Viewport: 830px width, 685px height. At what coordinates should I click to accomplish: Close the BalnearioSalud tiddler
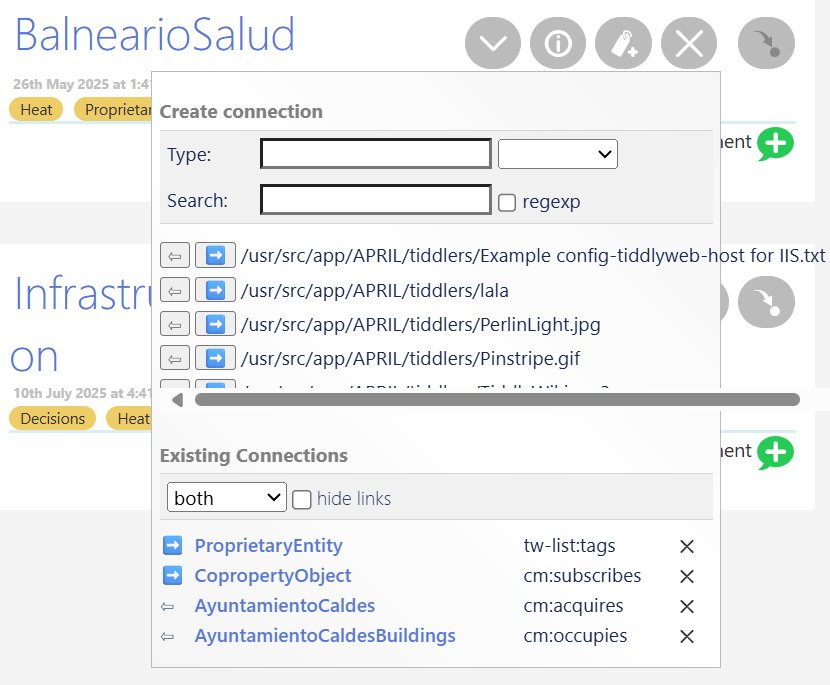[689, 43]
